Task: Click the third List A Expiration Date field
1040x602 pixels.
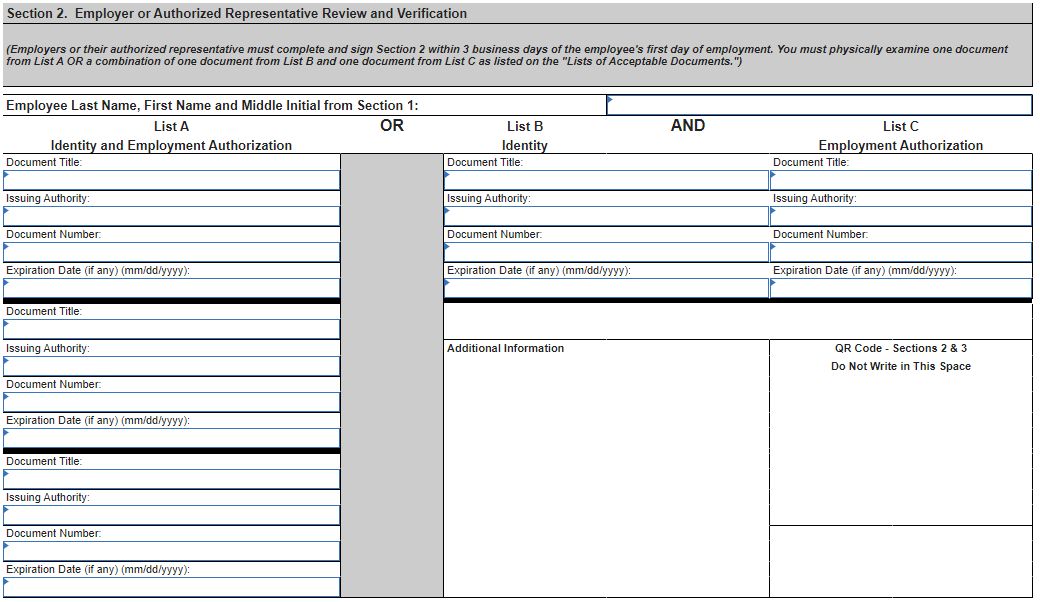Action: 170,588
